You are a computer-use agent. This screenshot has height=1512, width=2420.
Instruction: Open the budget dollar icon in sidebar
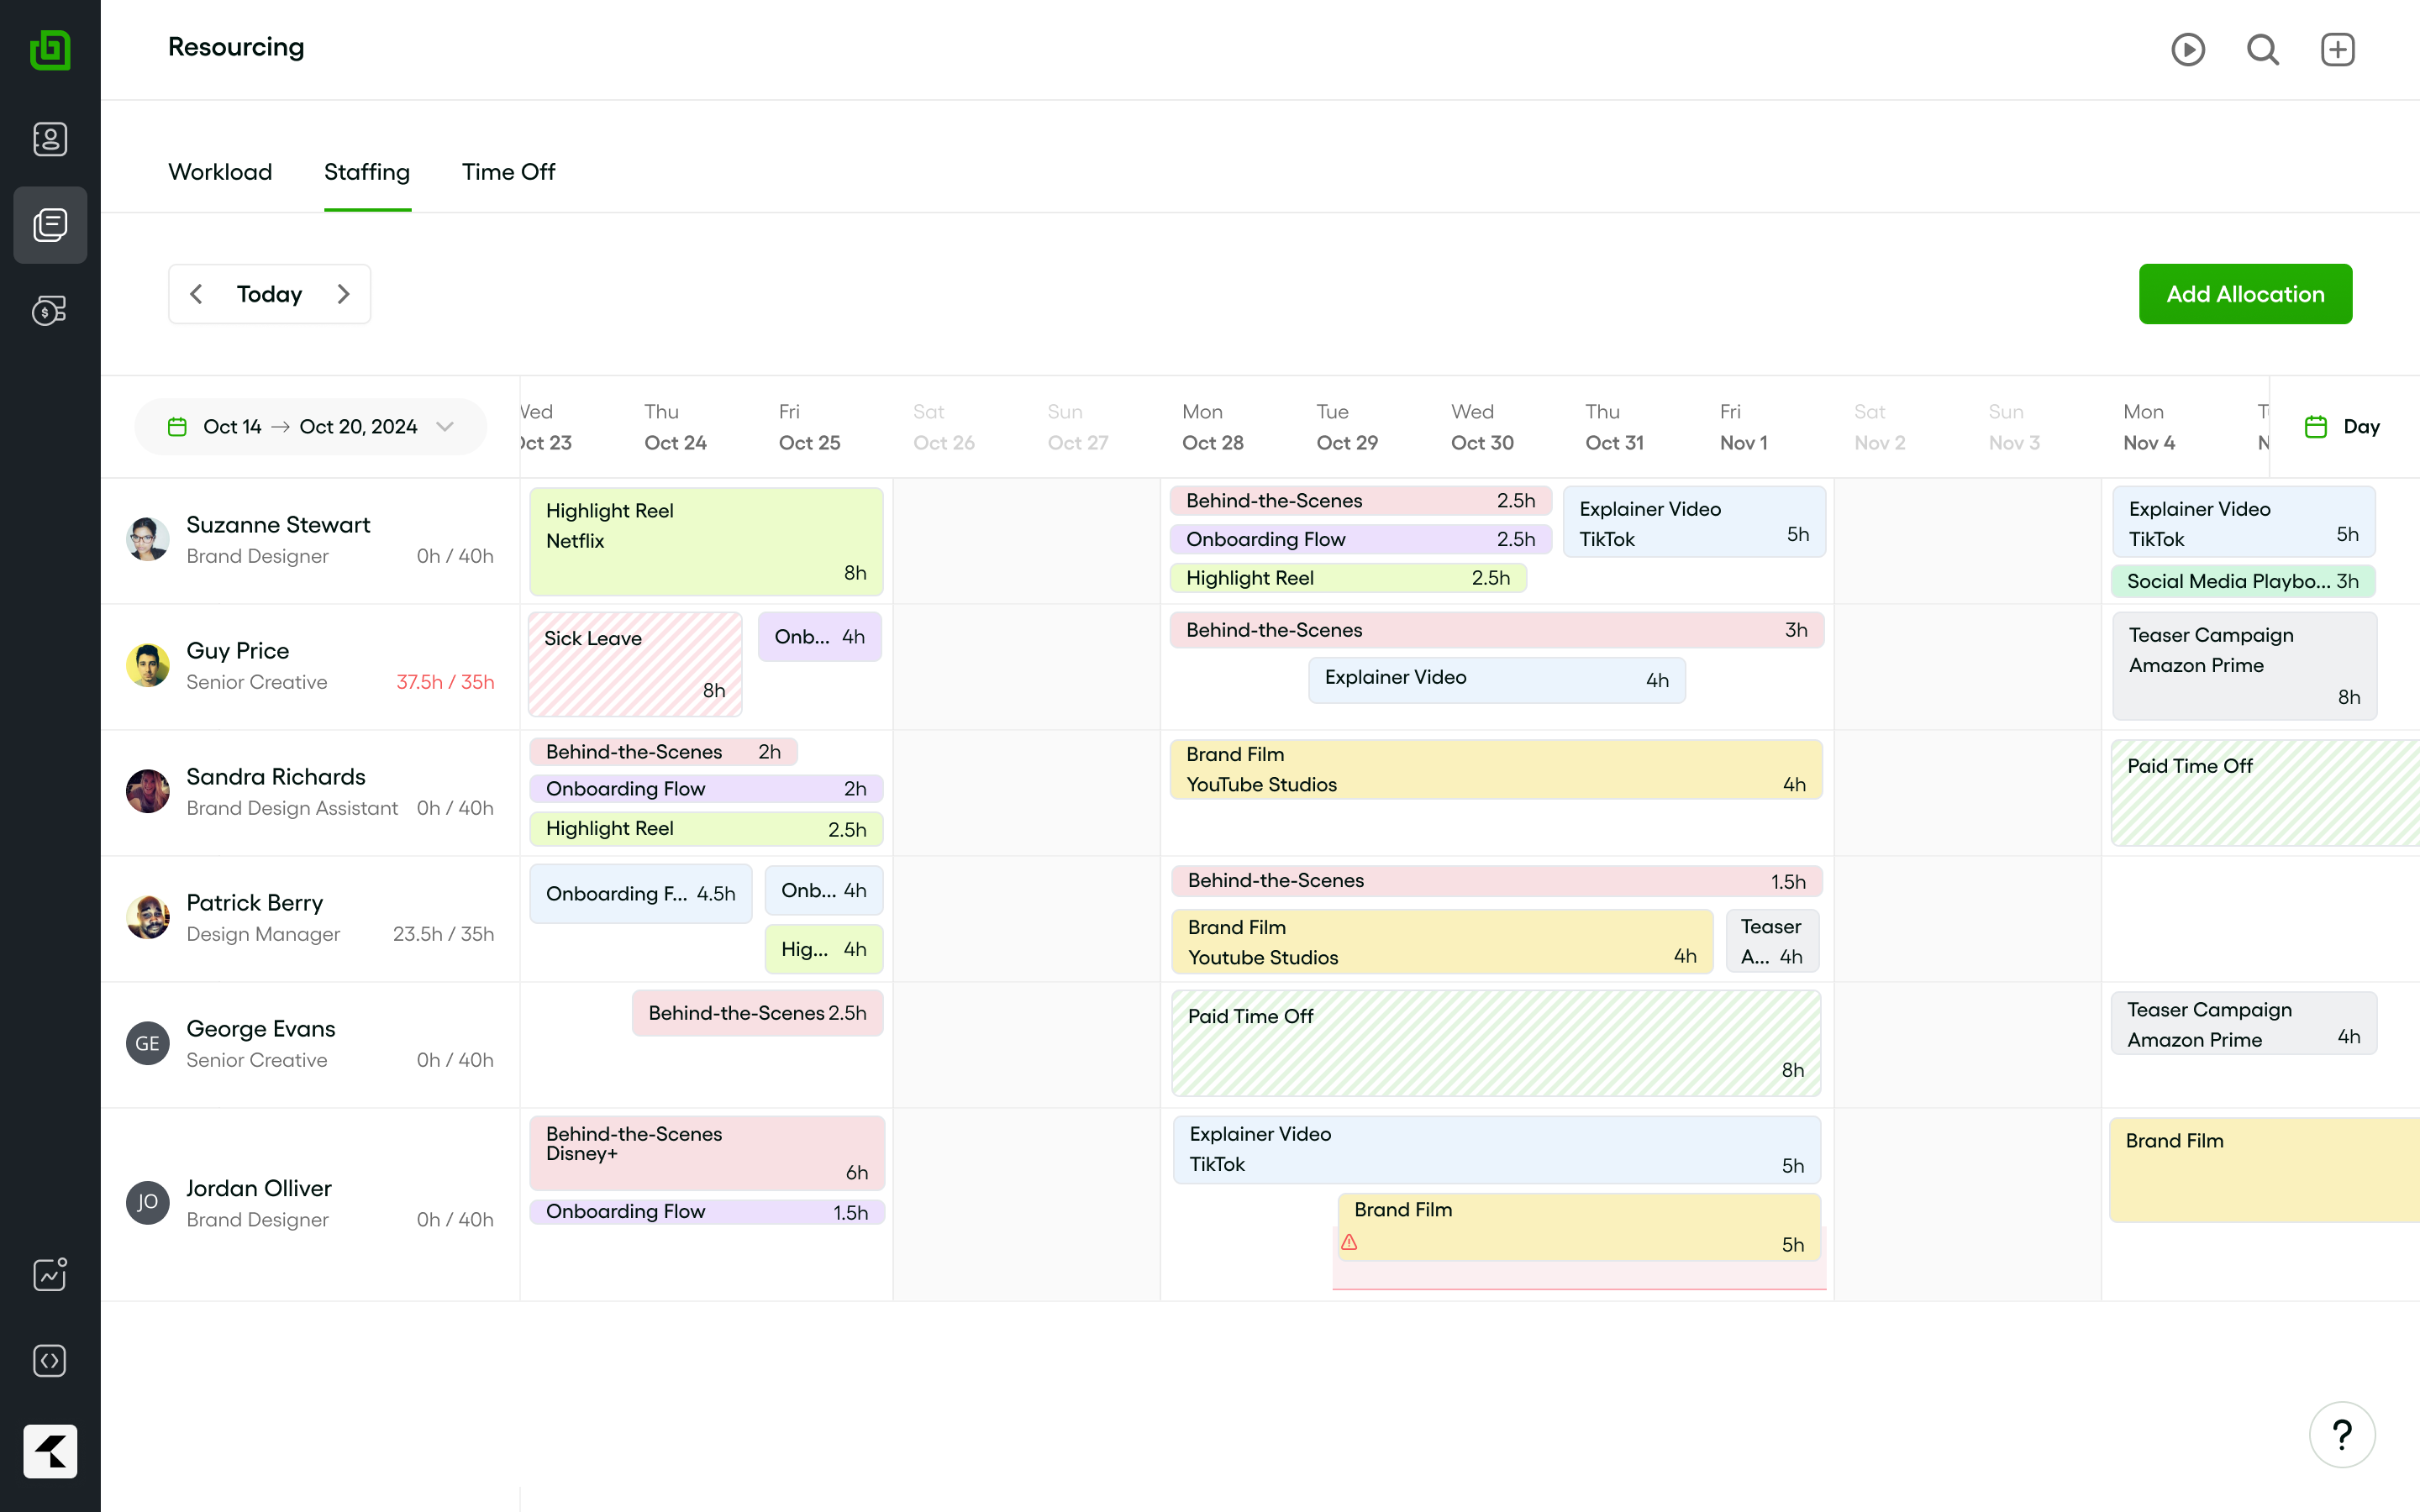pyautogui.click(x=50, y=311)
